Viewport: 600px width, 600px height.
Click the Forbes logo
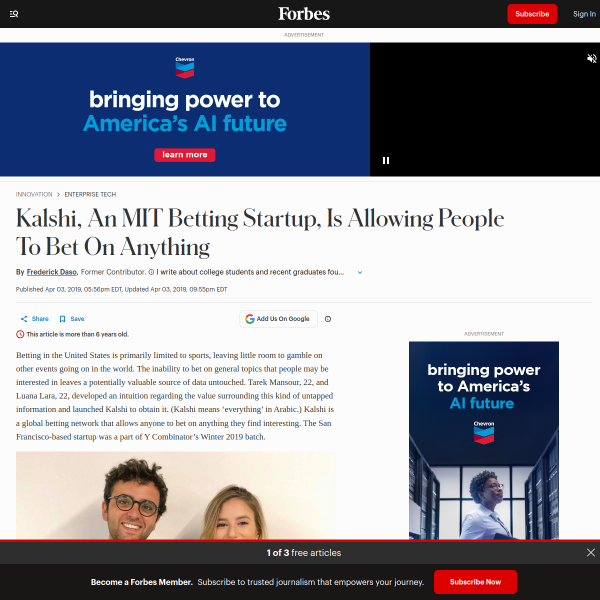pyautogui.click(x=304, y=14)
